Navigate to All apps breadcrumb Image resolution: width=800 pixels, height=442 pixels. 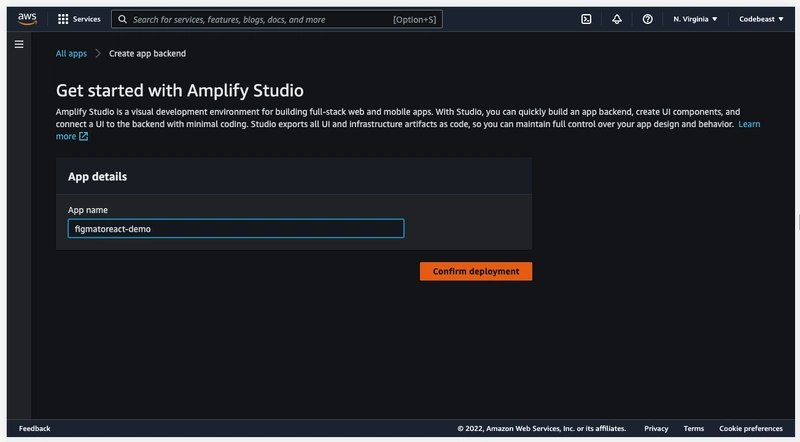click(x=71, y=54)
